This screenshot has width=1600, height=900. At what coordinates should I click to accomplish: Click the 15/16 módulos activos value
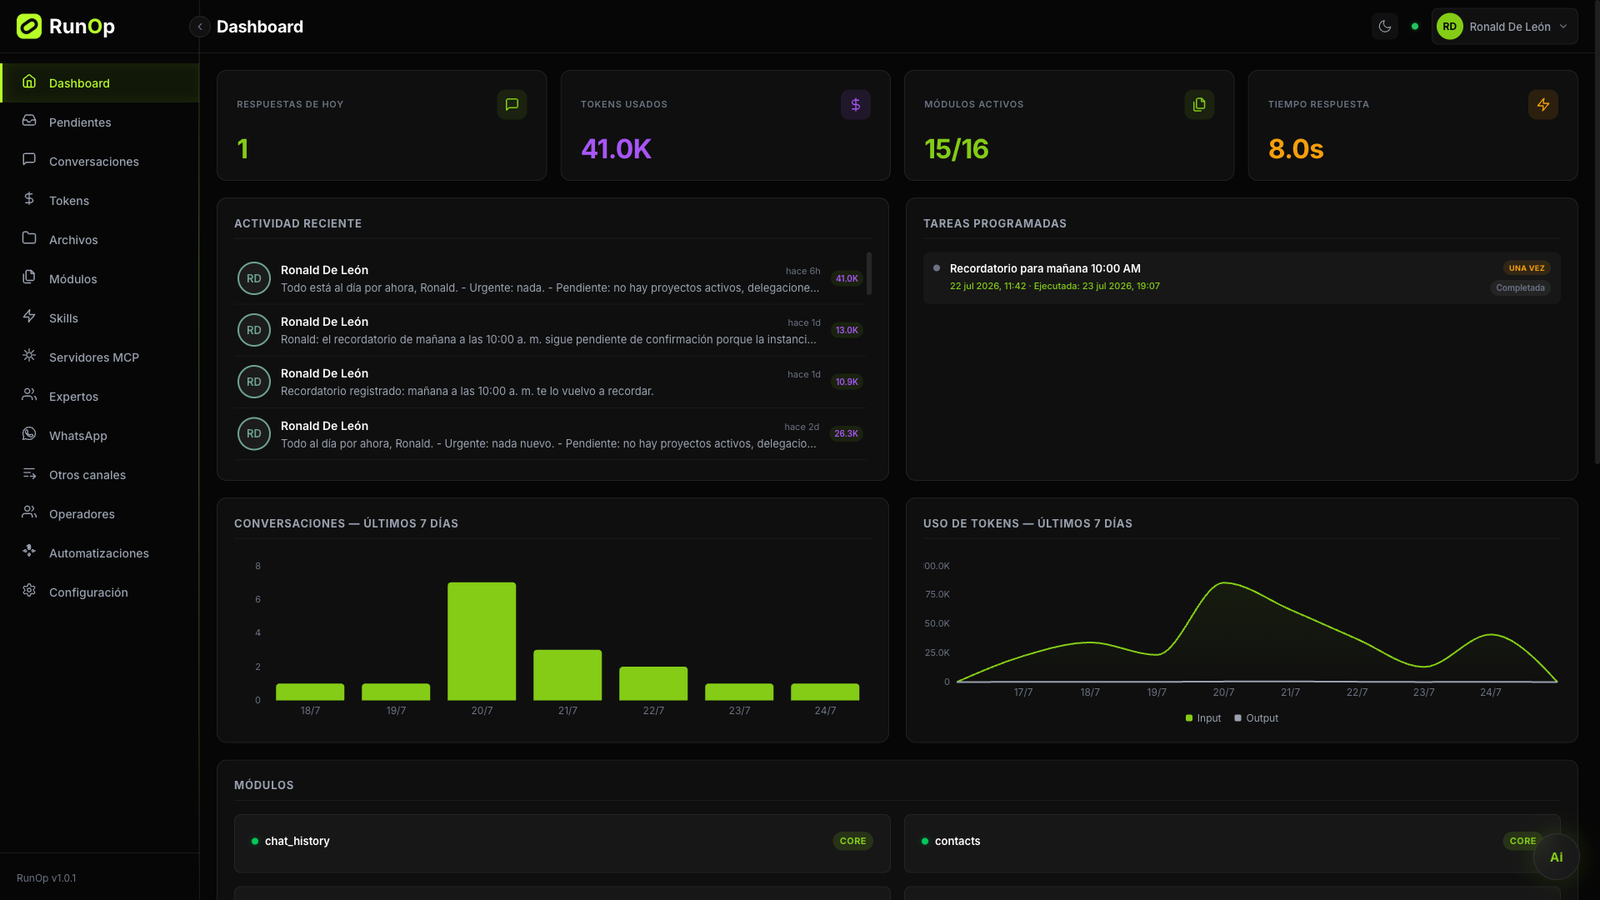(956, 149)
